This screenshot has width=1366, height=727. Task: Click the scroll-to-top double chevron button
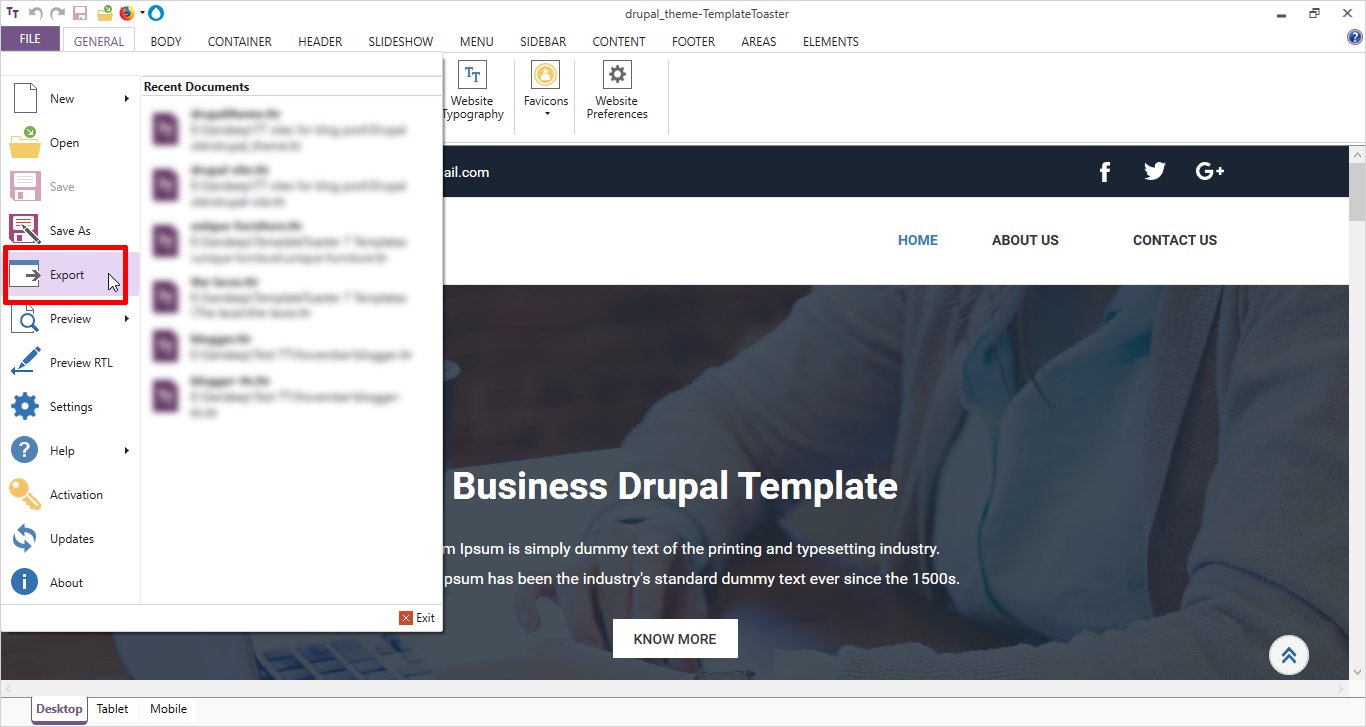[x=1289, y=655]
